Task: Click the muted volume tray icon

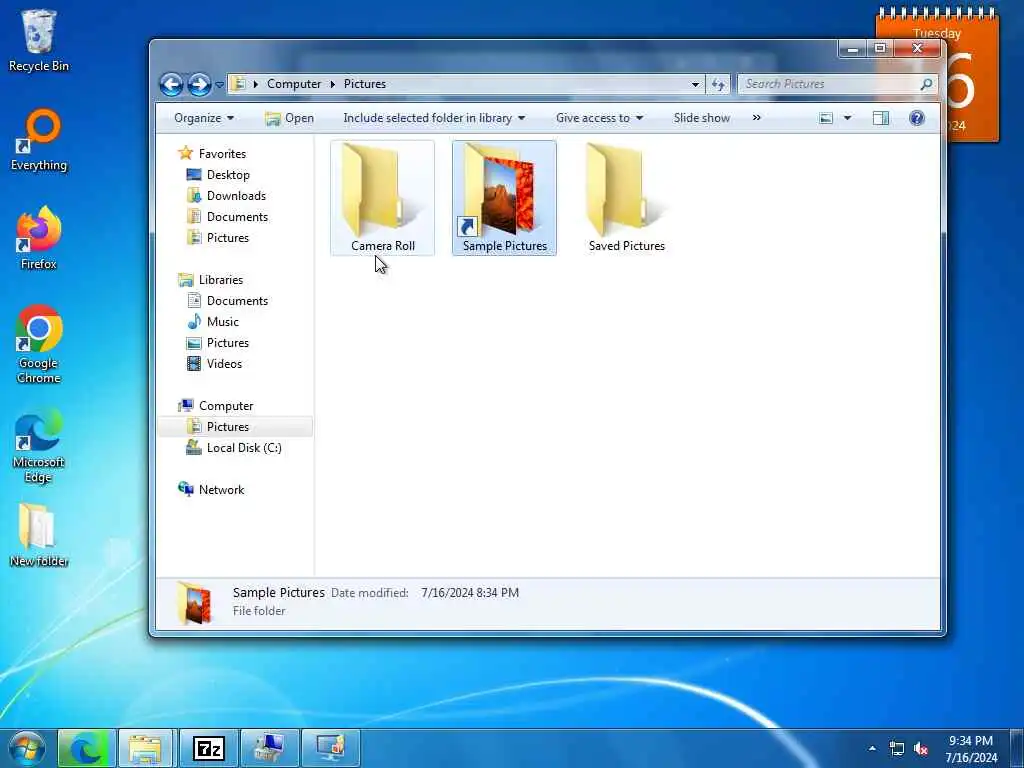Action: 921,748
